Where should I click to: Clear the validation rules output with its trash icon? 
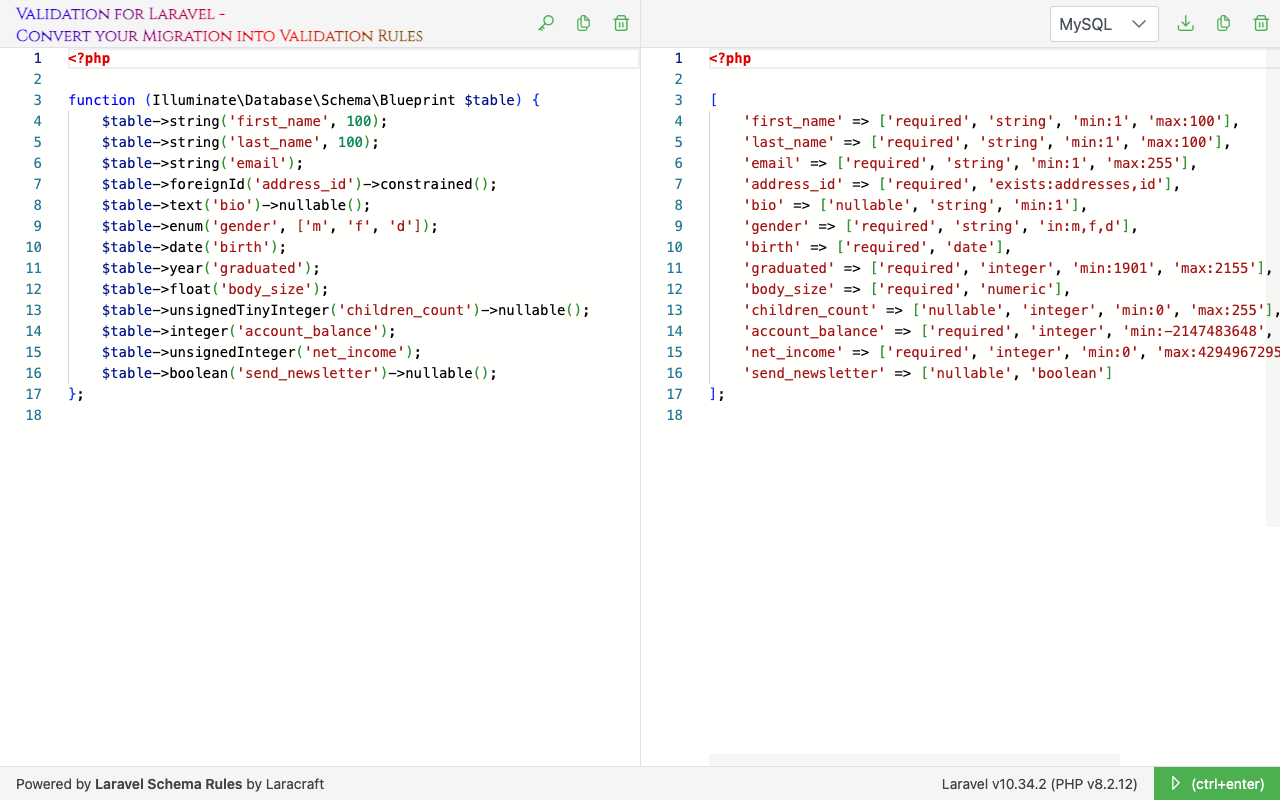pyautogui.click(x=1261, y=23)
